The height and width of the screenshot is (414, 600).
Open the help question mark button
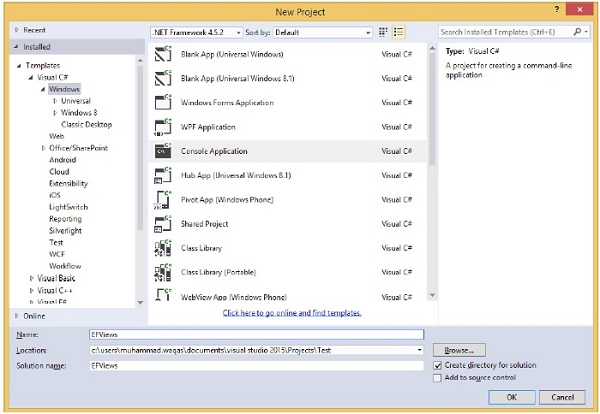pyautogui.click(x=557, y=10)
